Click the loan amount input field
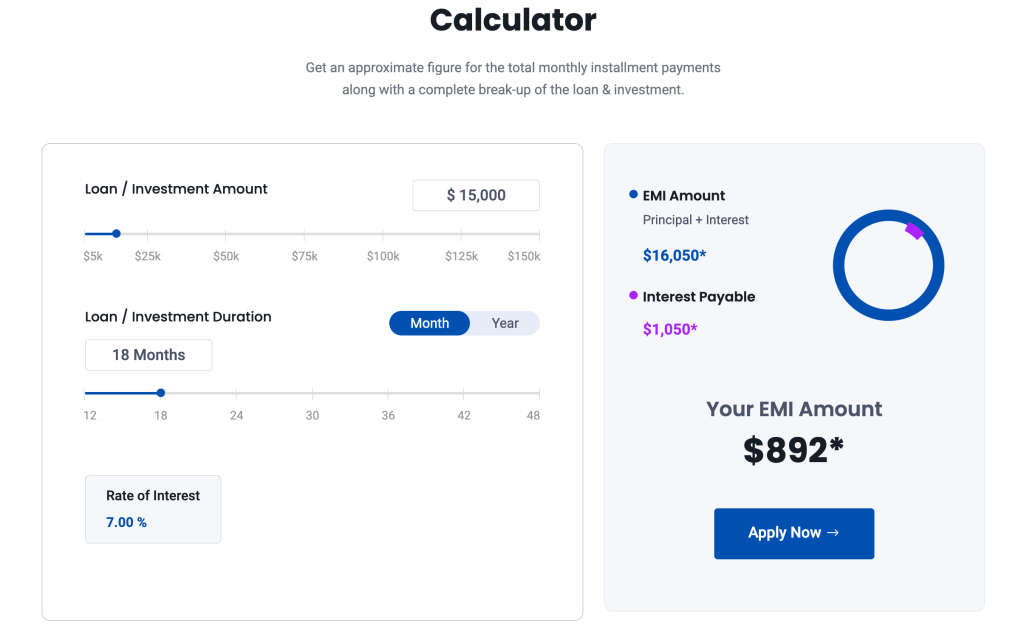 (x=476, y=195)
